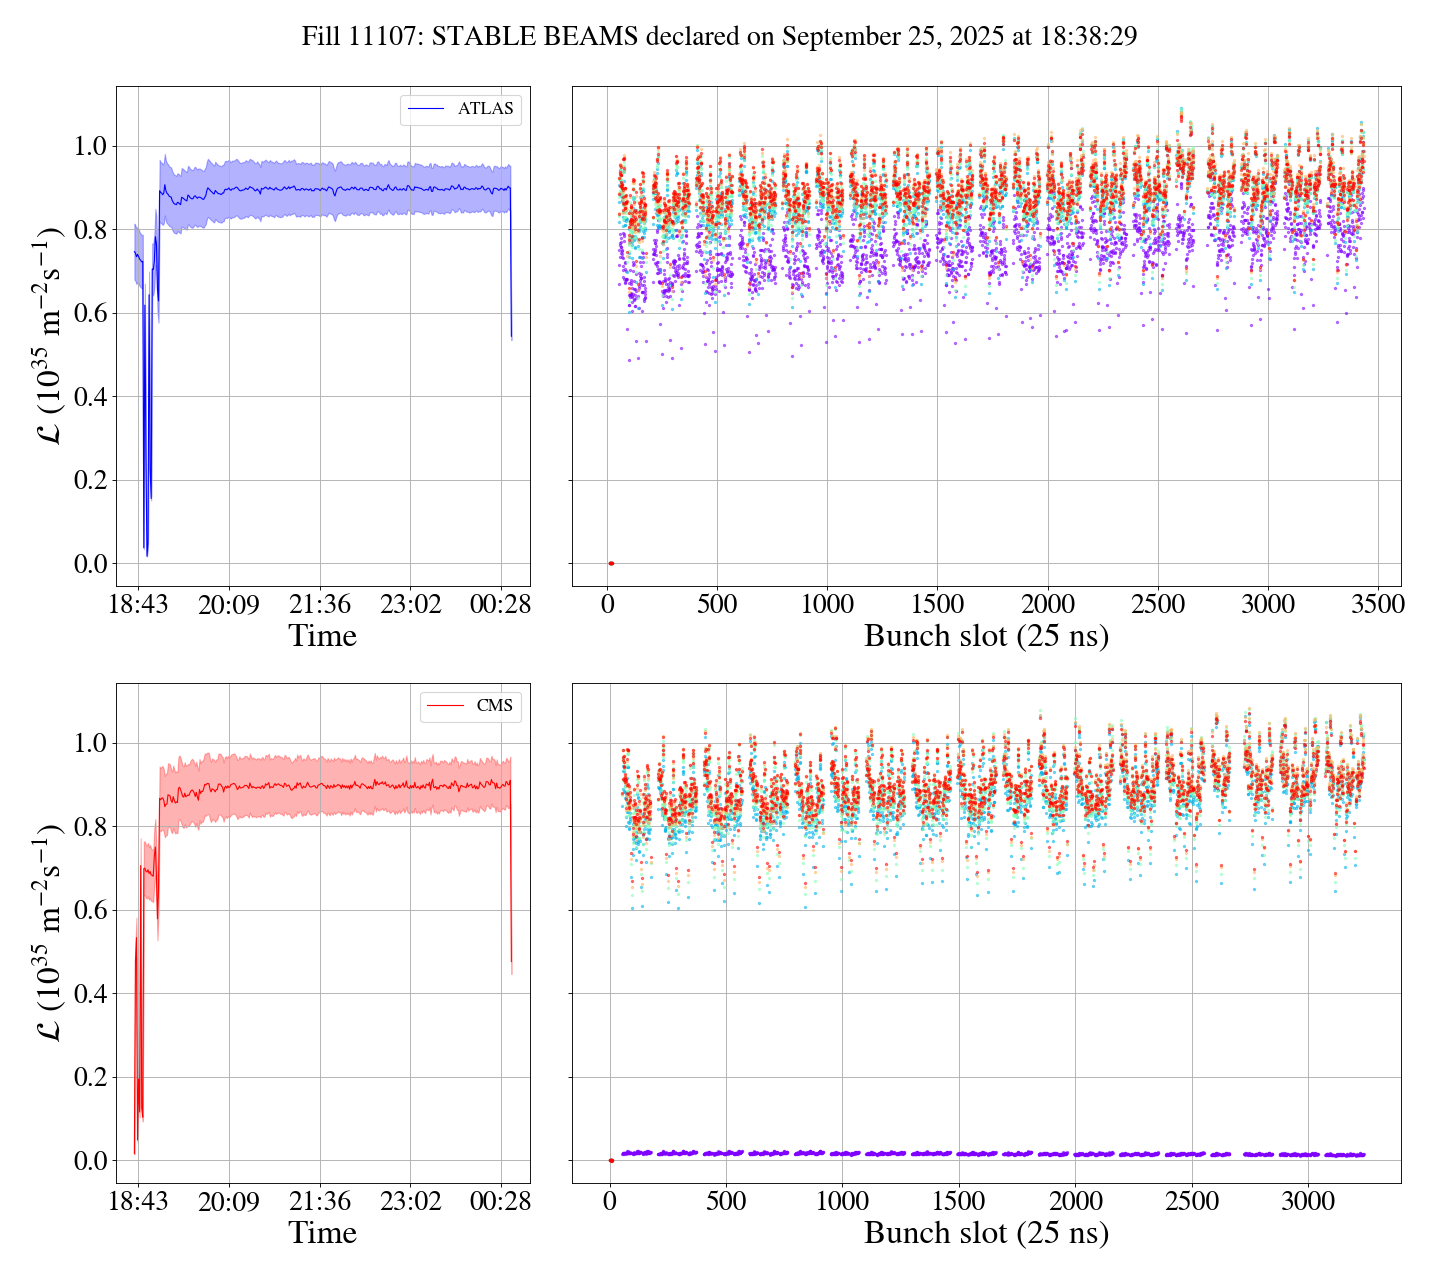Click the 20:09 time tick on ATLAS plot
This screenshot has height=1280, width=1440.
coord(228,605)
